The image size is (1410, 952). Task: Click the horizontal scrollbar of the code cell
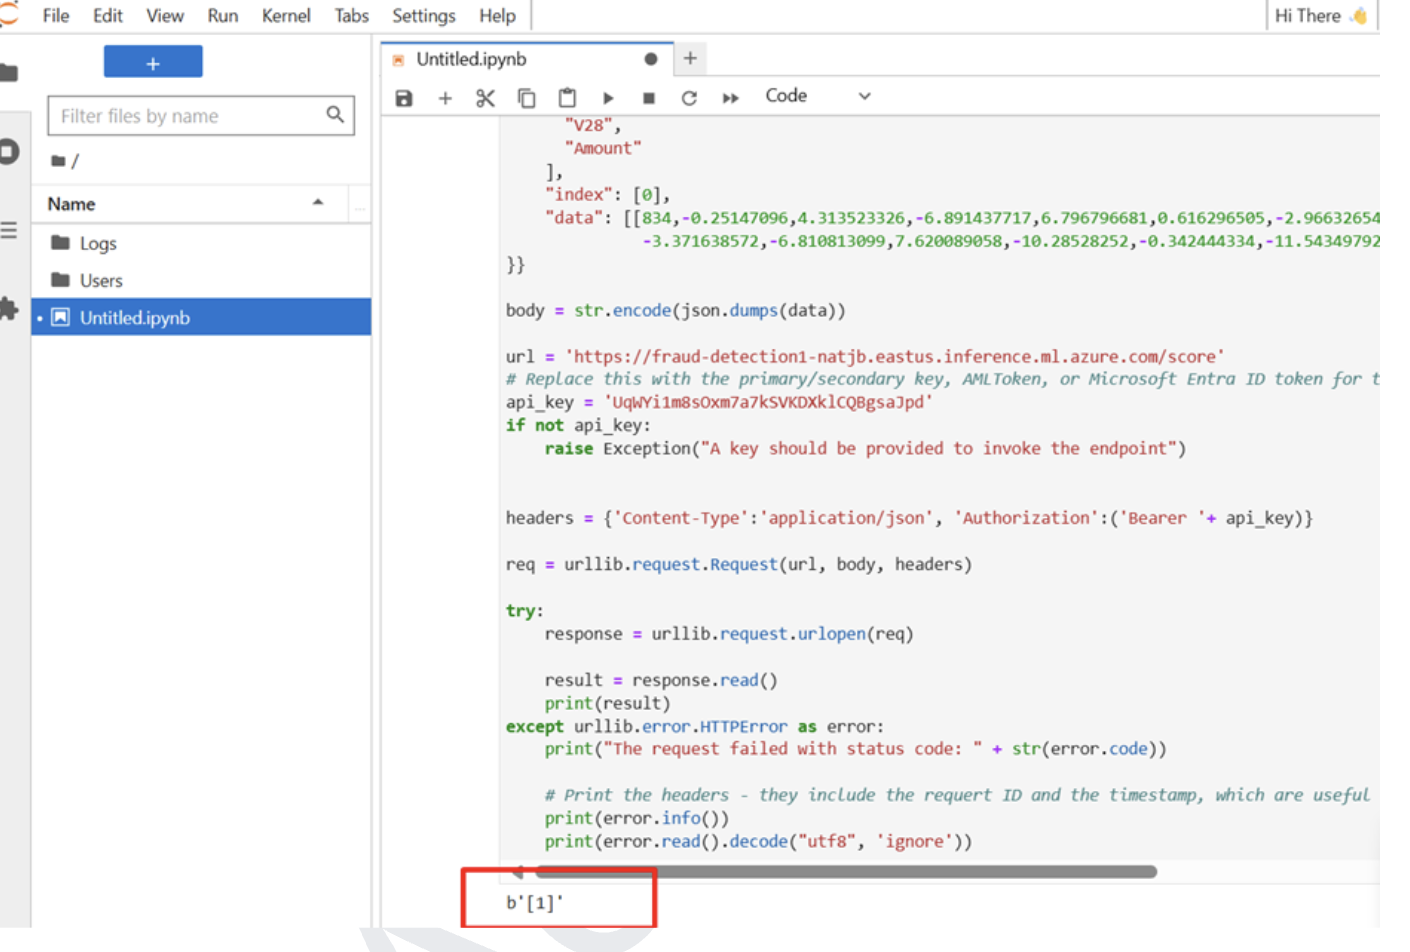[846, 872]
